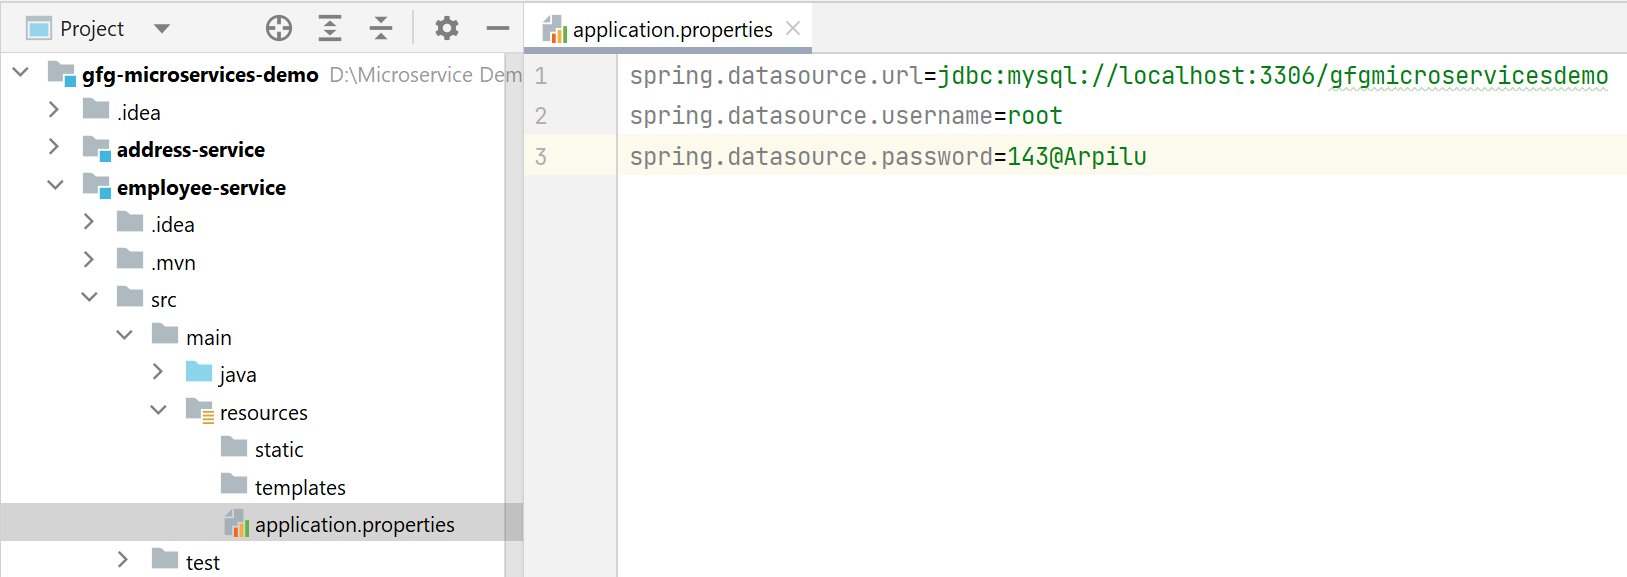1627x577 pixels.
Task: Click the address-service module folder icon
Action: tap(96, 149)
